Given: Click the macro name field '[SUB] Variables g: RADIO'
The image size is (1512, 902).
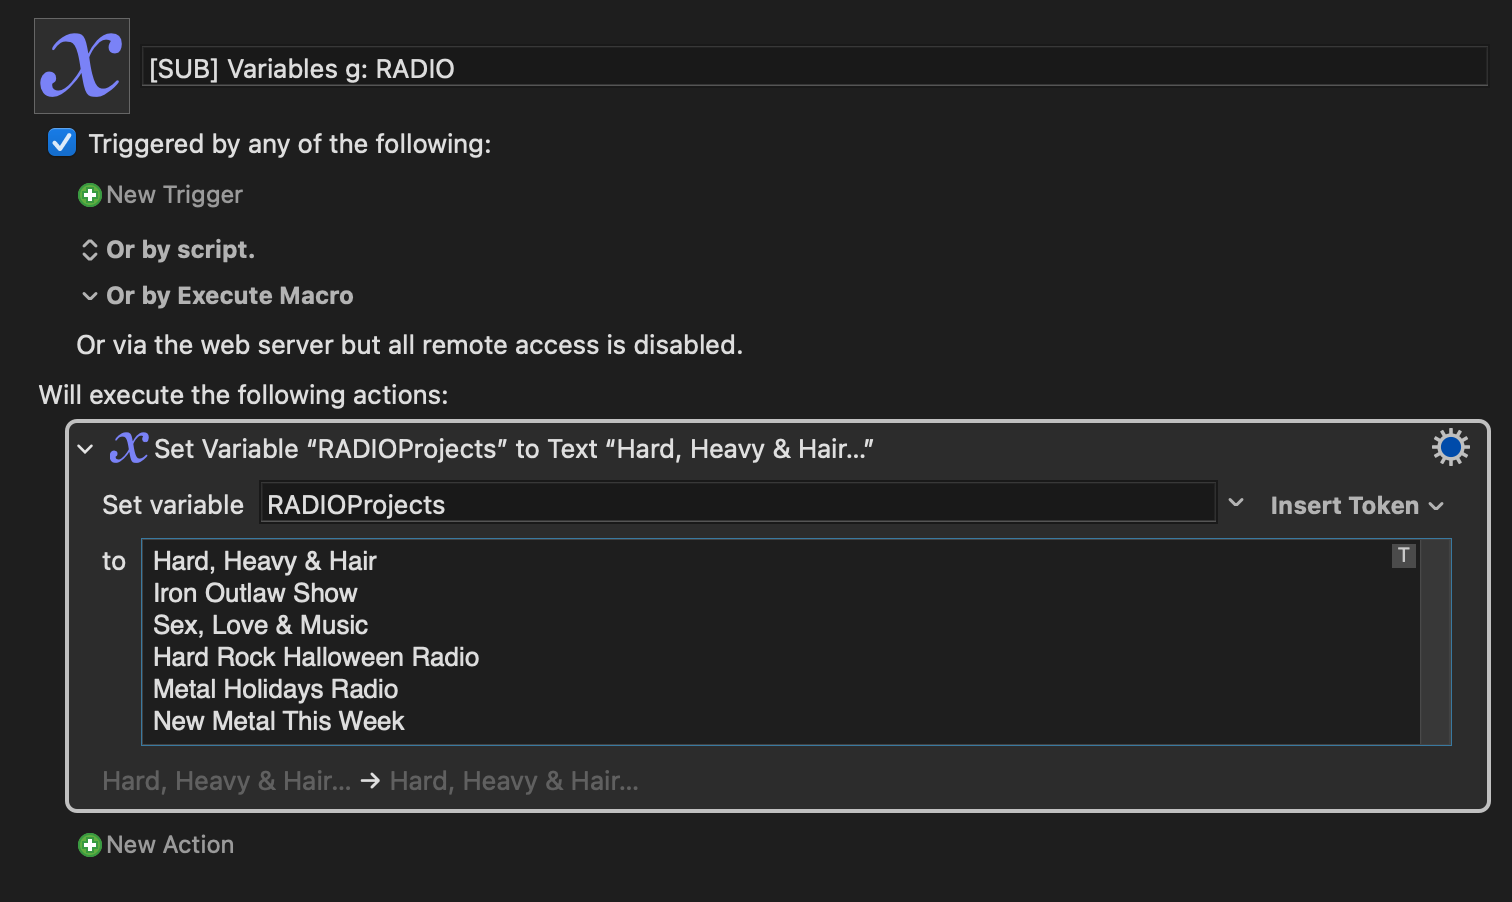Looking at the screenshot, I should [814, 67].
